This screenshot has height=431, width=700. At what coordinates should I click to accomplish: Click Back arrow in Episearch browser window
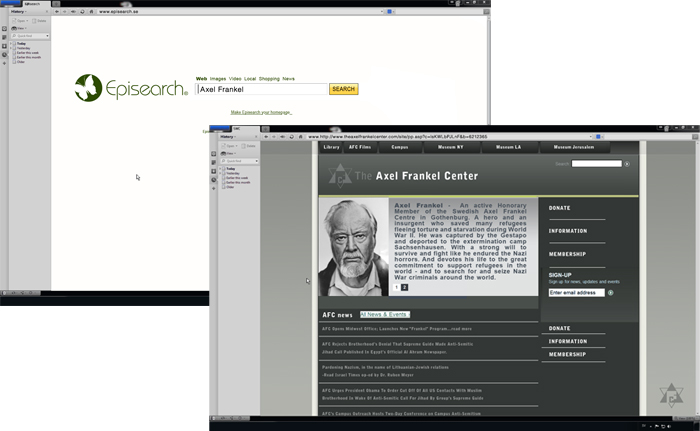tap(57, 12)
